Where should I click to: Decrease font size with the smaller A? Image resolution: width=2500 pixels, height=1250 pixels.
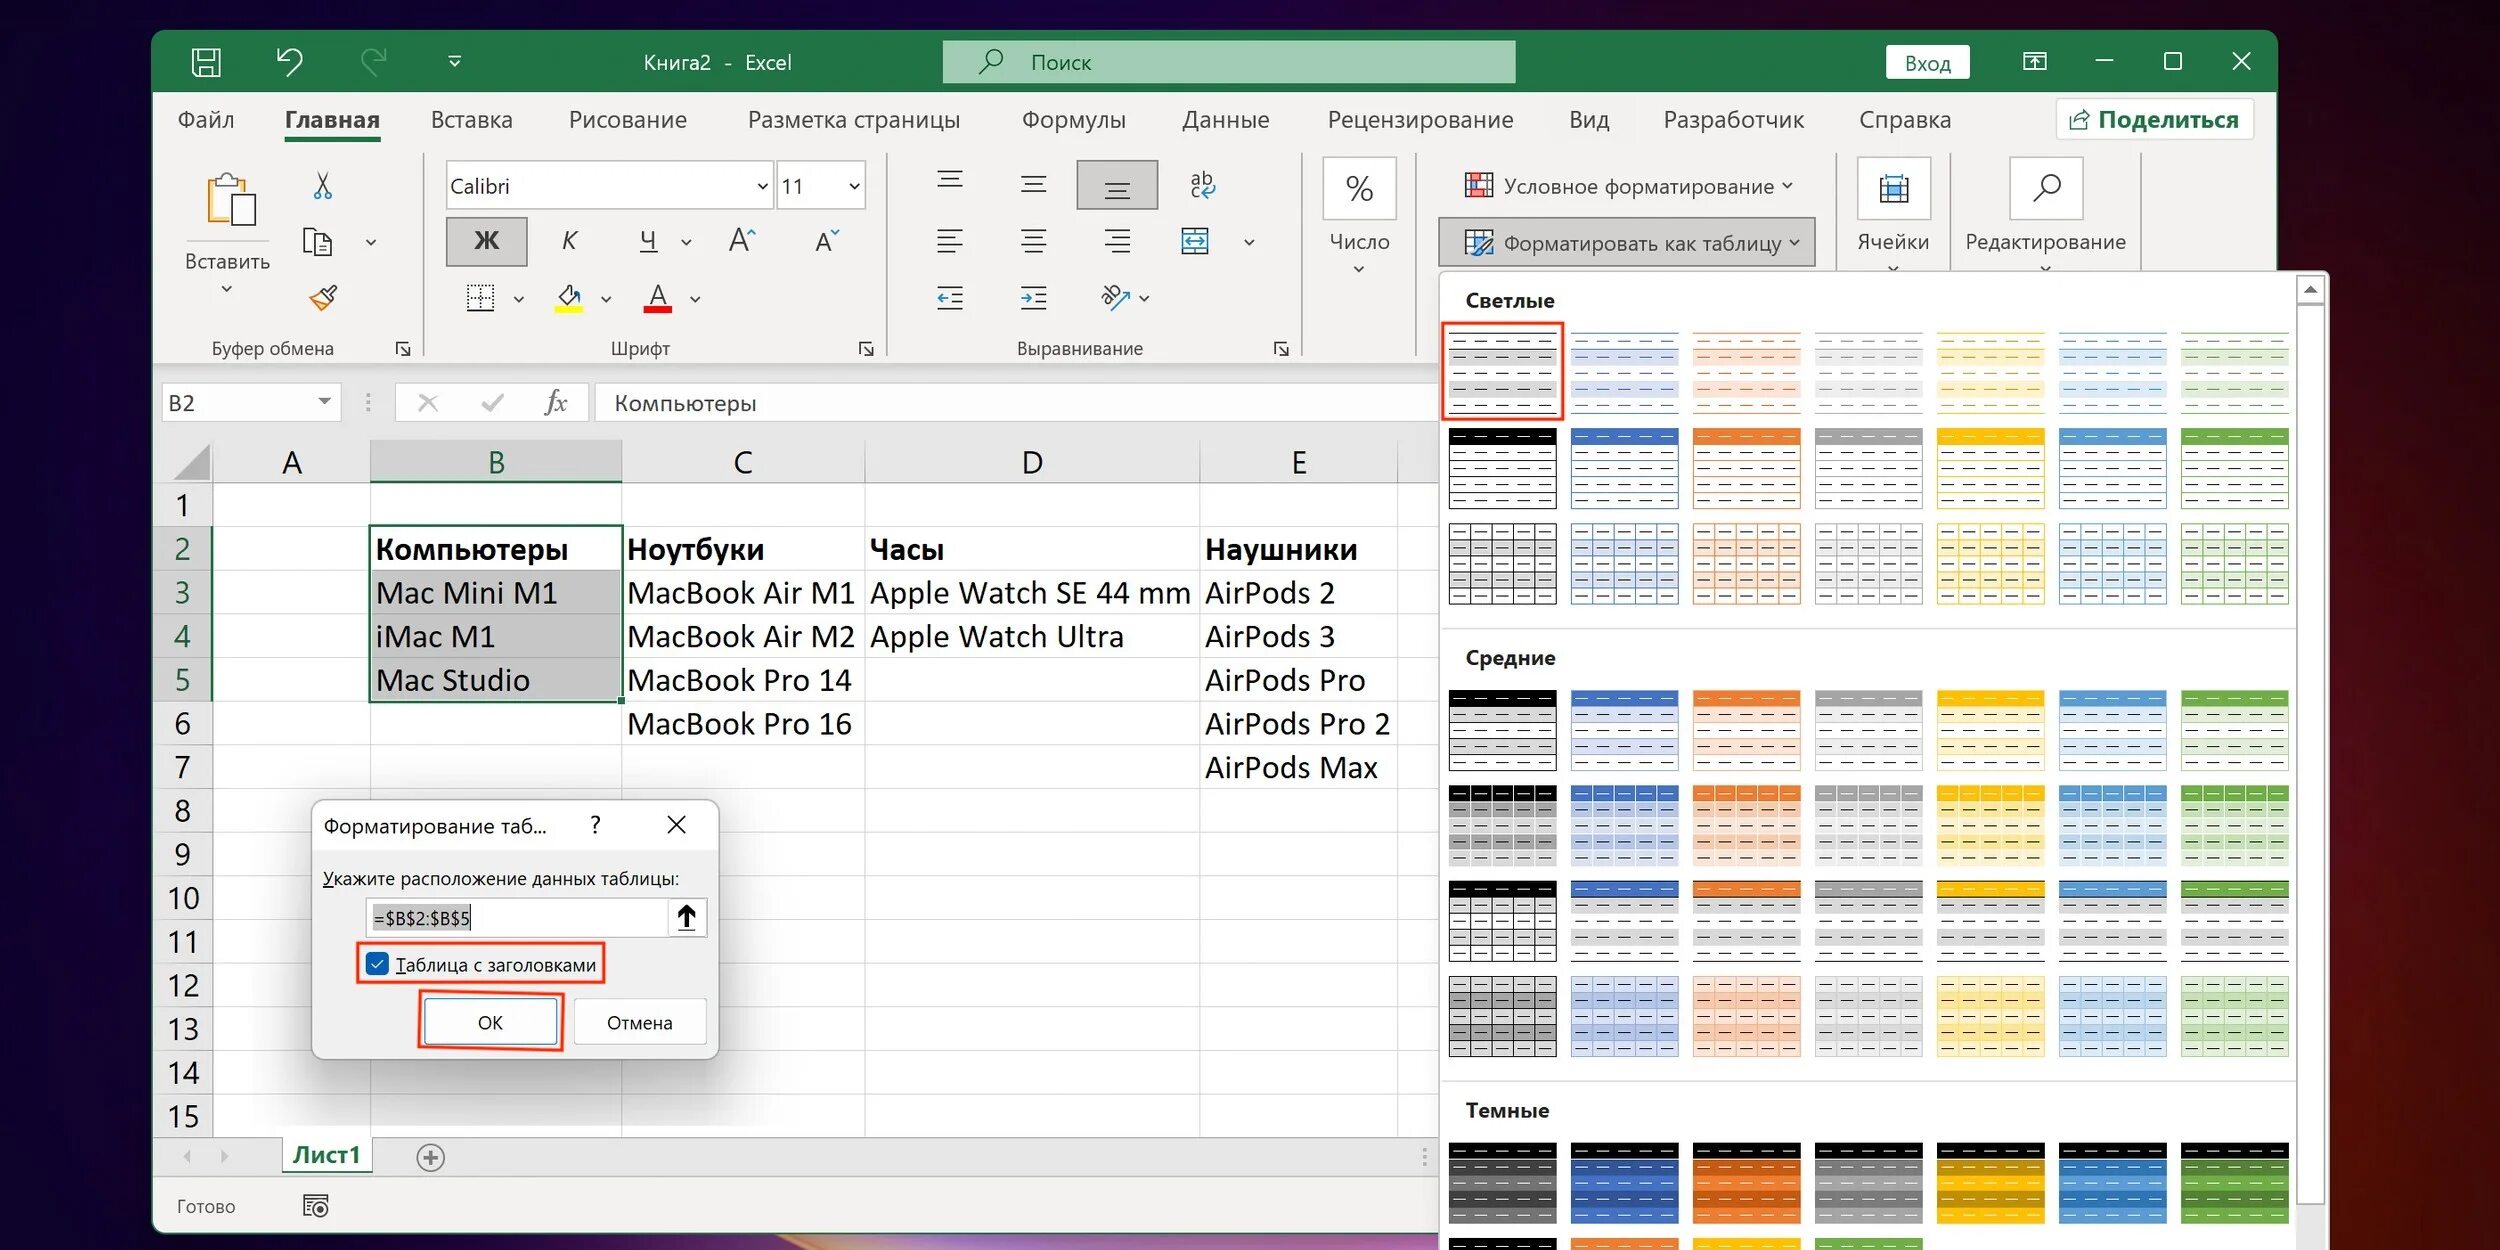(x=827, y=241)
